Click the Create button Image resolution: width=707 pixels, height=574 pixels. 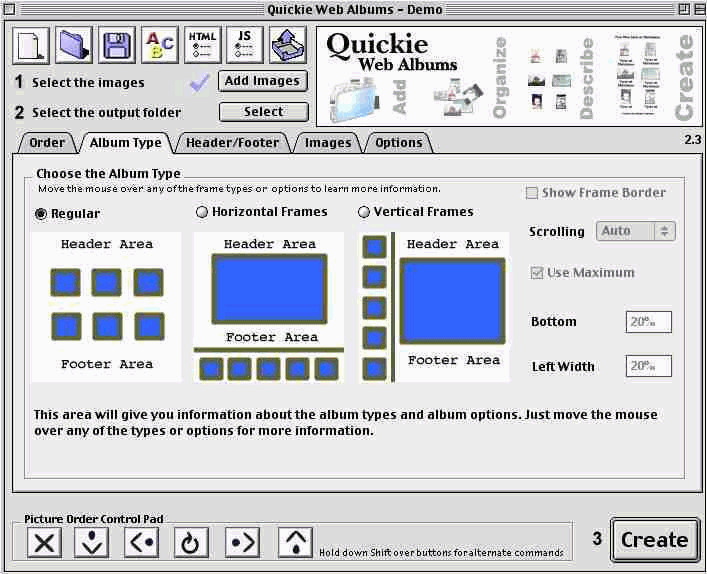(x=655, y=540)
